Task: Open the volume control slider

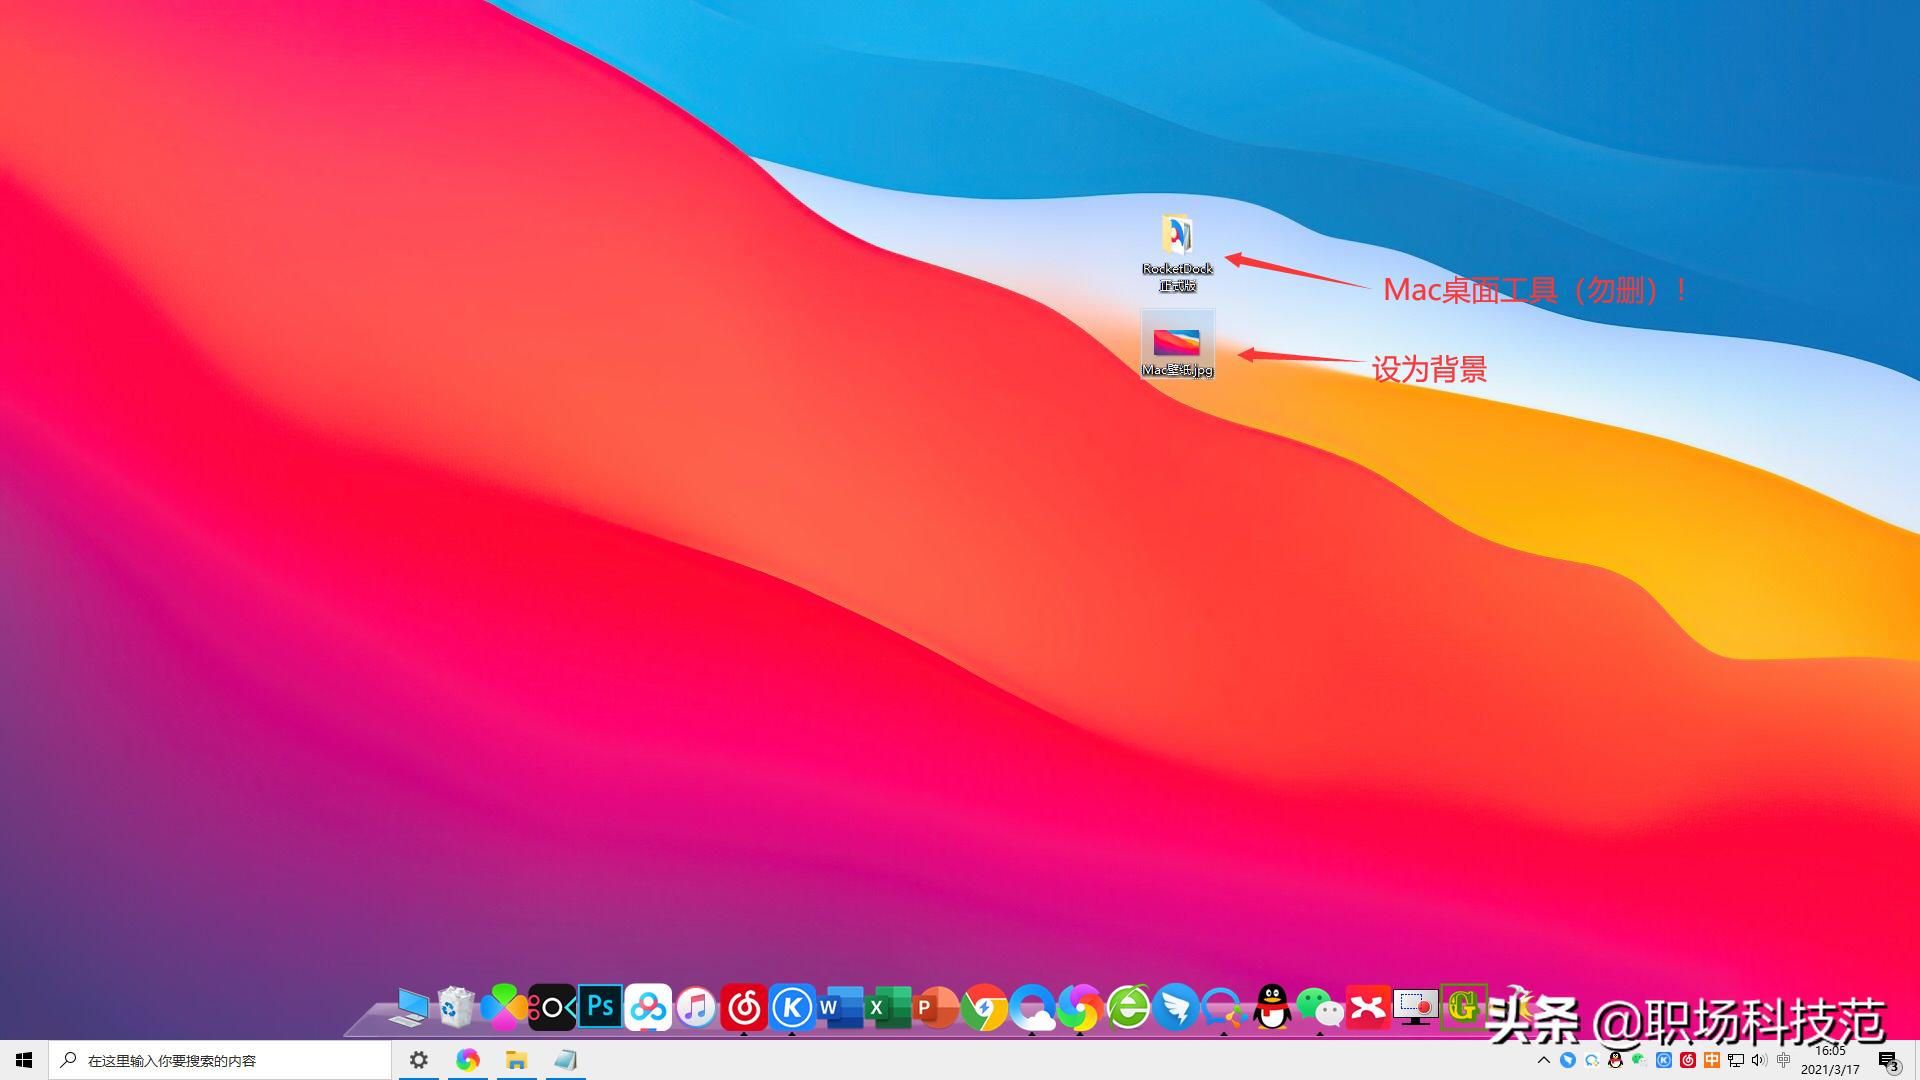Action: pyautogui.click(x=1758, y=1060)
